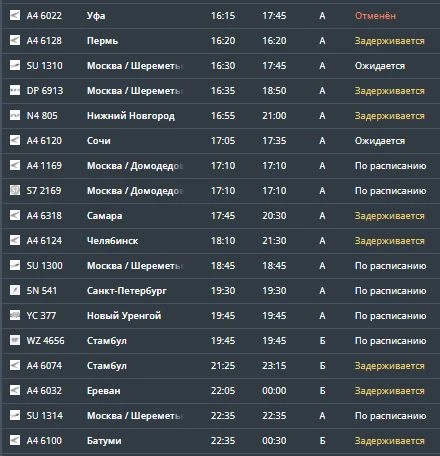Click Задерживается status on Челябинск flight

(390, 241)
